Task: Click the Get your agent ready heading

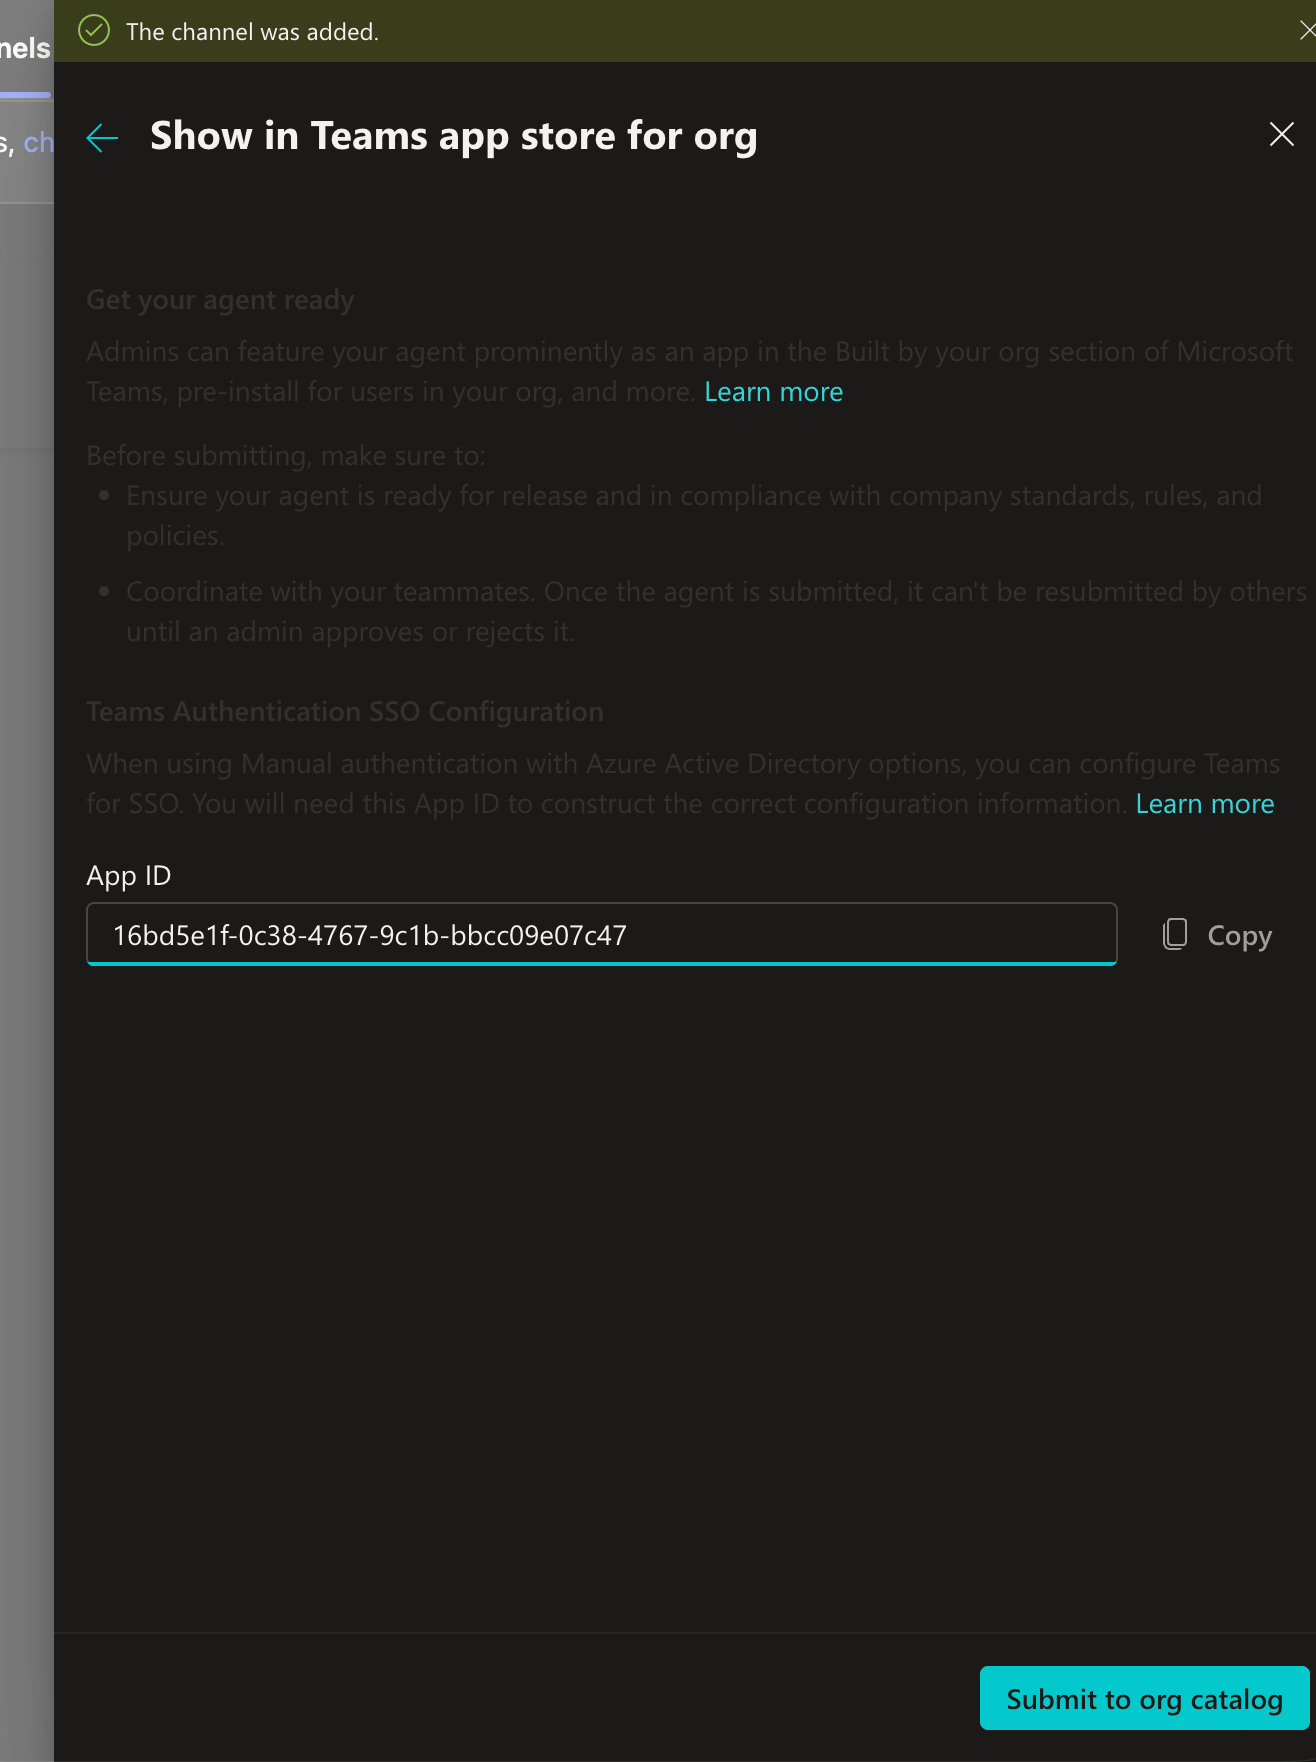Action: click(x=220, y=300)
